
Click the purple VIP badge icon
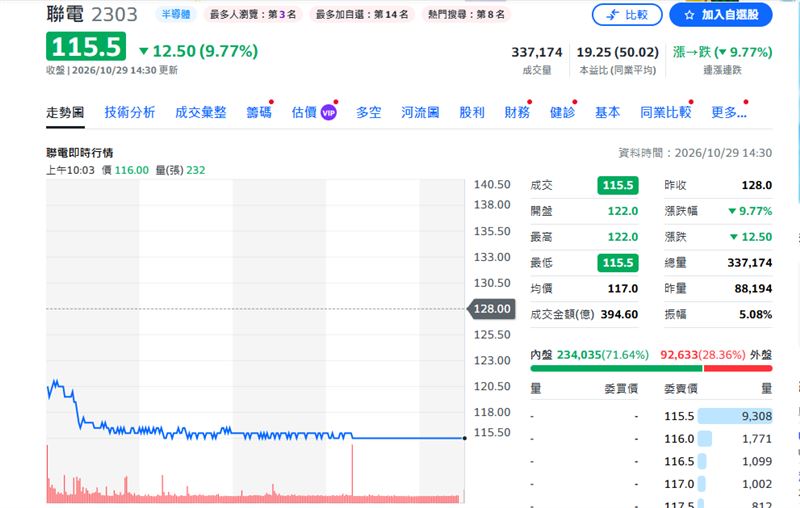pos(329,113)
